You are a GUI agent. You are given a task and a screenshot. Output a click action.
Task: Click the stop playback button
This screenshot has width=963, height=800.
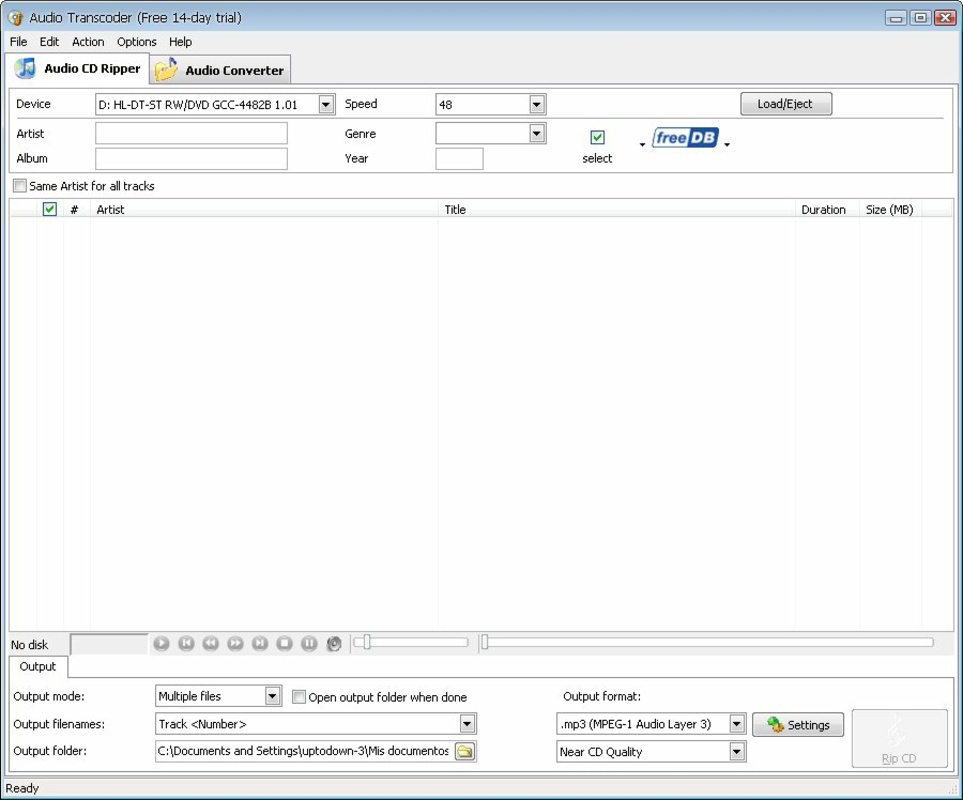click(284, 643)
